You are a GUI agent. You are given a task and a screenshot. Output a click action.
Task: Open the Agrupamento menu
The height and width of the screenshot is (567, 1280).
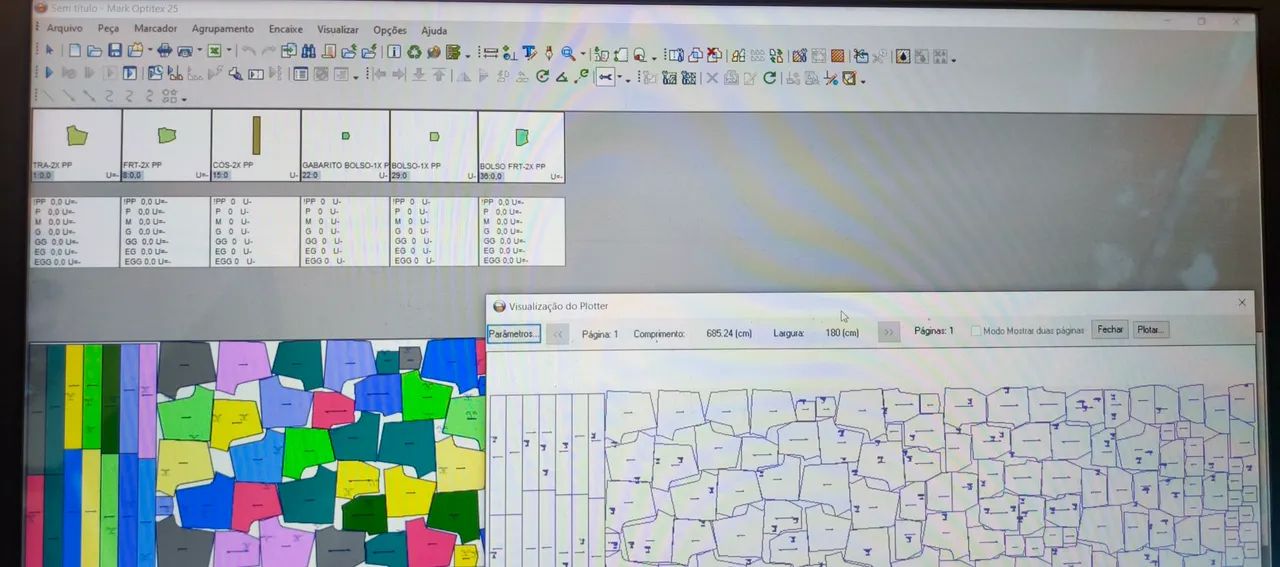click(x=223, y=29)
